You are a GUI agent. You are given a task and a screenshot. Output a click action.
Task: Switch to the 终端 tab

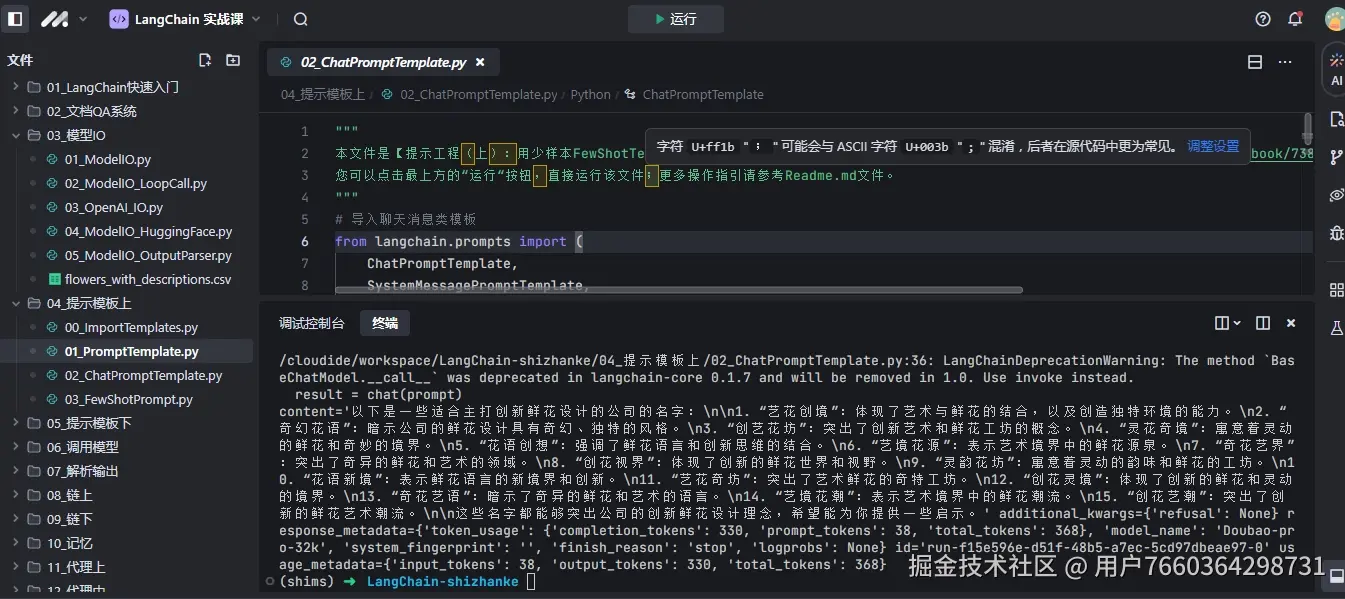click(384, 323)
